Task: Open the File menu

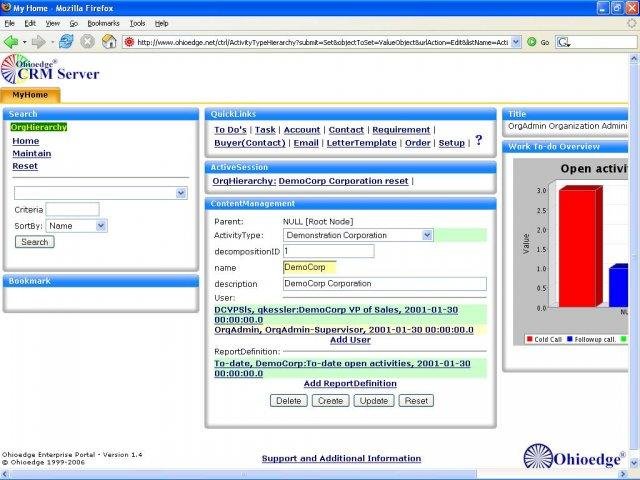Action: point(9,24)
